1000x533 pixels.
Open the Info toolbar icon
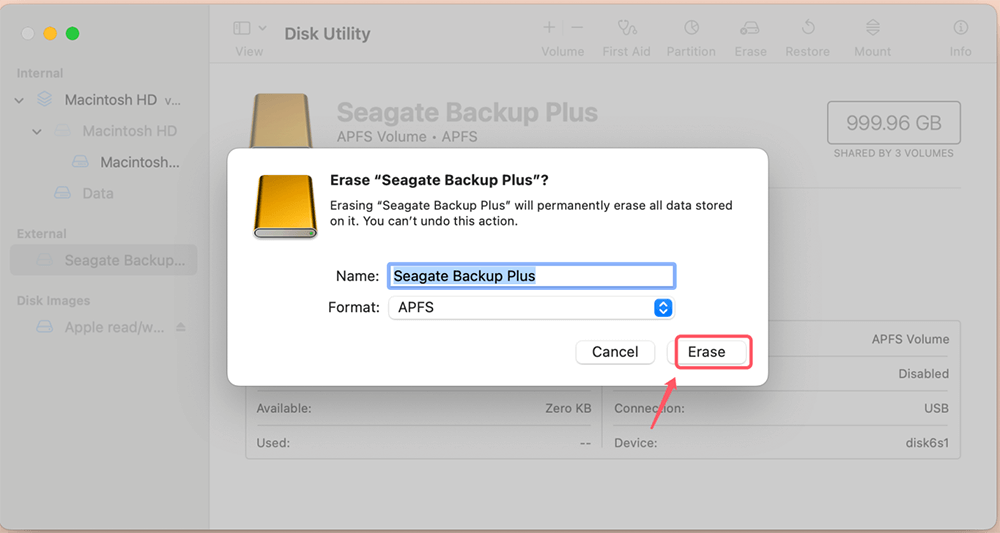click(960, 28)
